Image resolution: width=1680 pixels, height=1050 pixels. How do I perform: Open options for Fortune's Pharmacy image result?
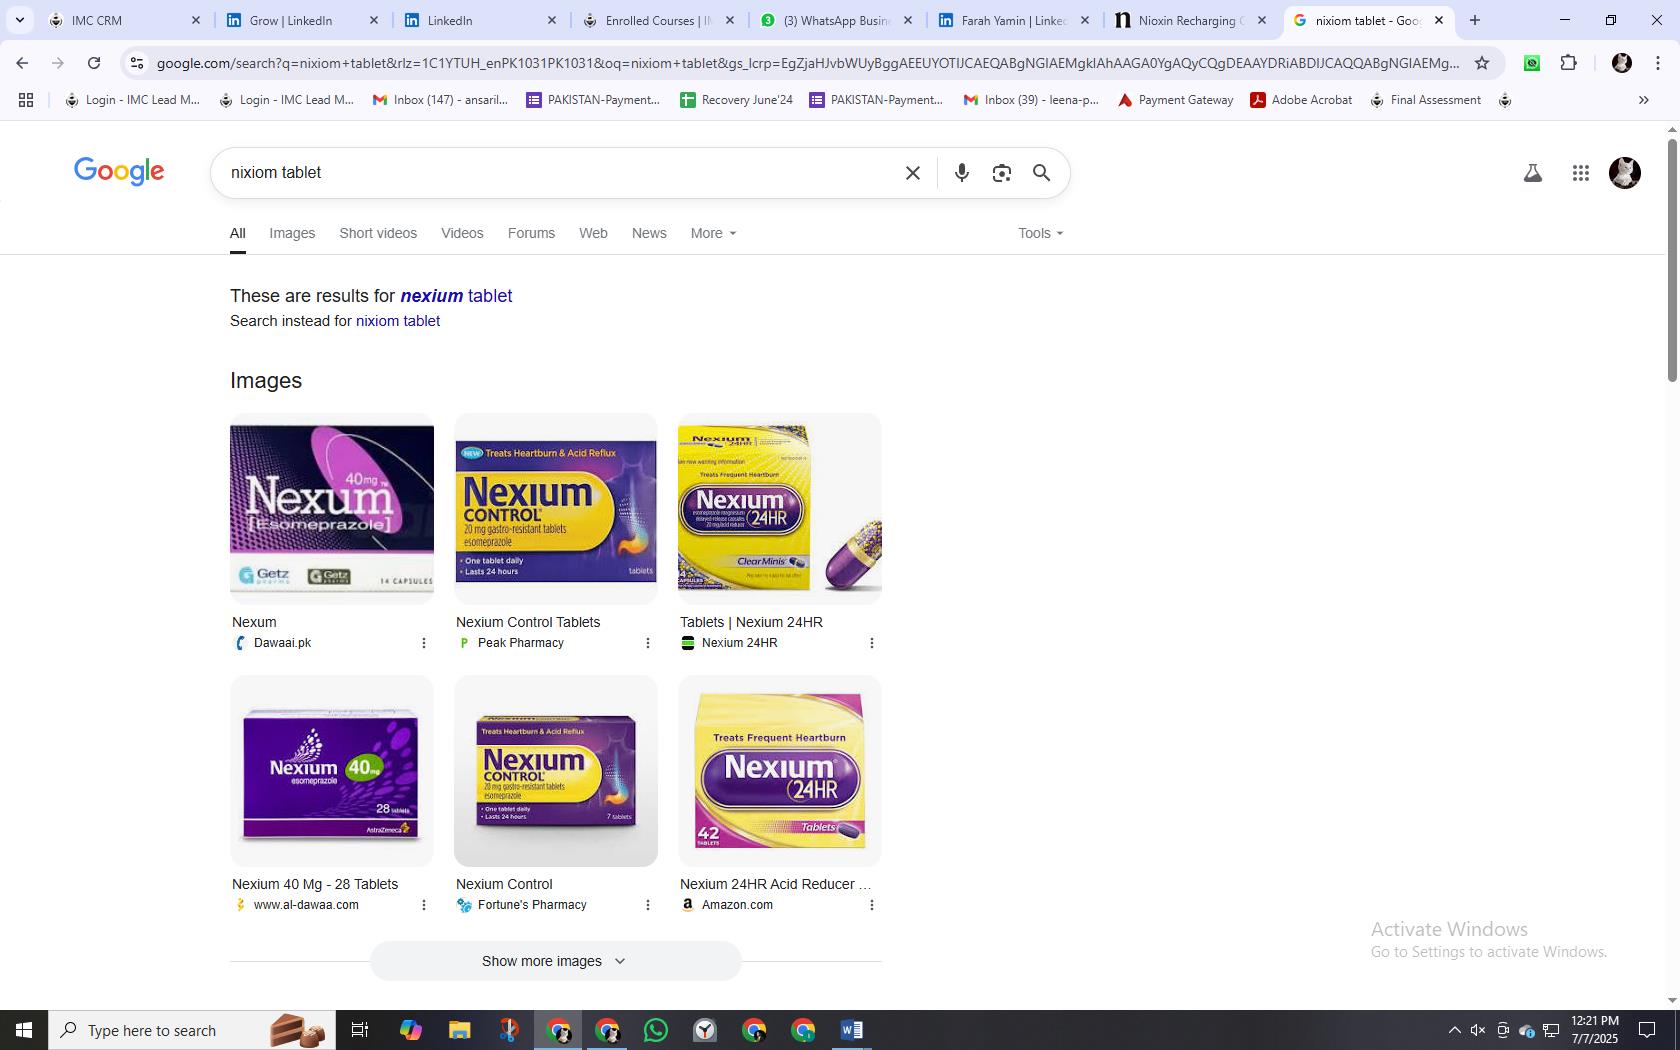647,905
